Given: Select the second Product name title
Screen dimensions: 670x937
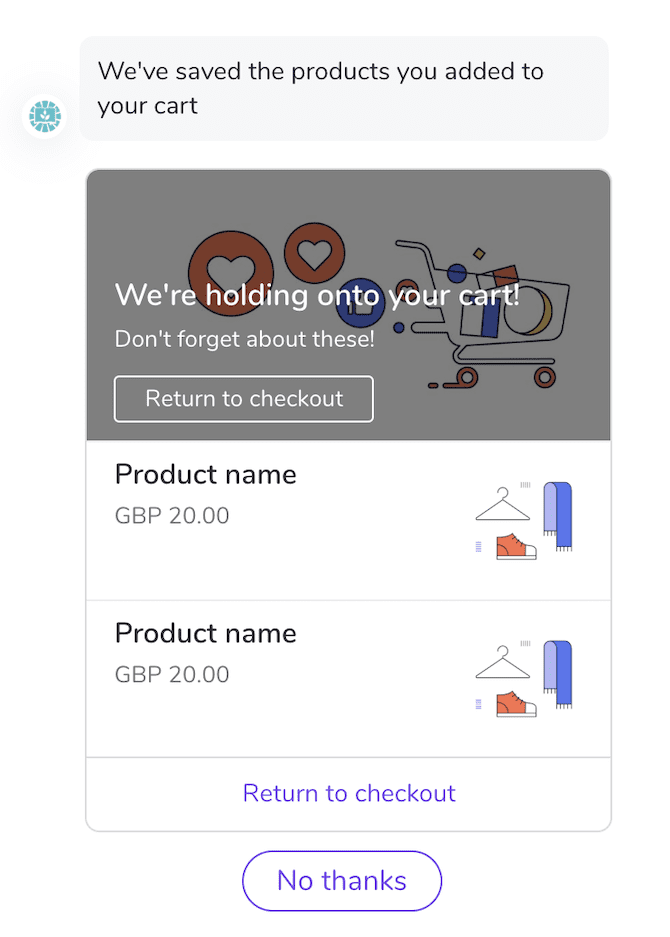Looking at the screenshot, I should tap(206, 633).
